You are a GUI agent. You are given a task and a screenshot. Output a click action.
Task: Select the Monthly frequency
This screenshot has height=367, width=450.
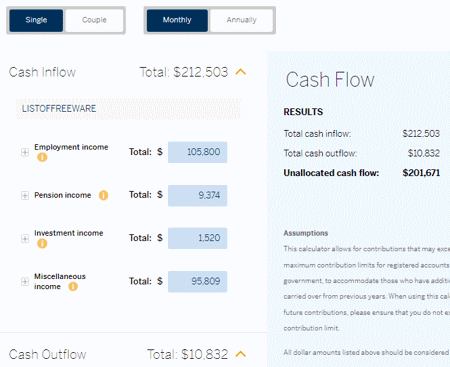(x=177, y=20)
